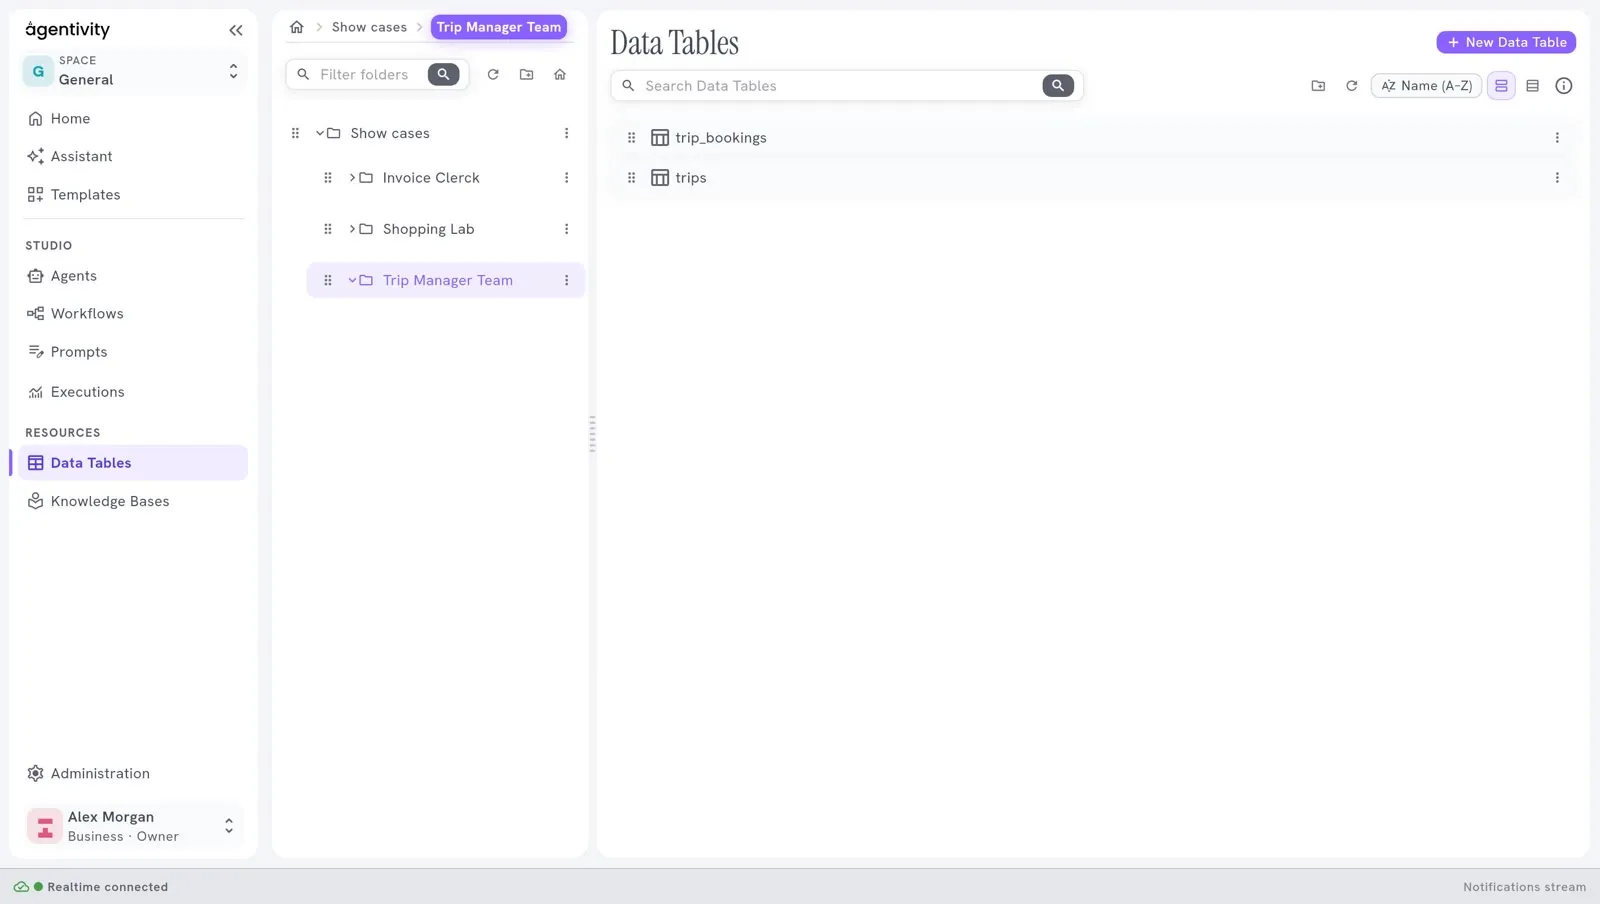Open the Name (A-Z) sort dropdown
Image resolution: width=1600 pixels, height=904 pixels.
tap(1426, 86)
